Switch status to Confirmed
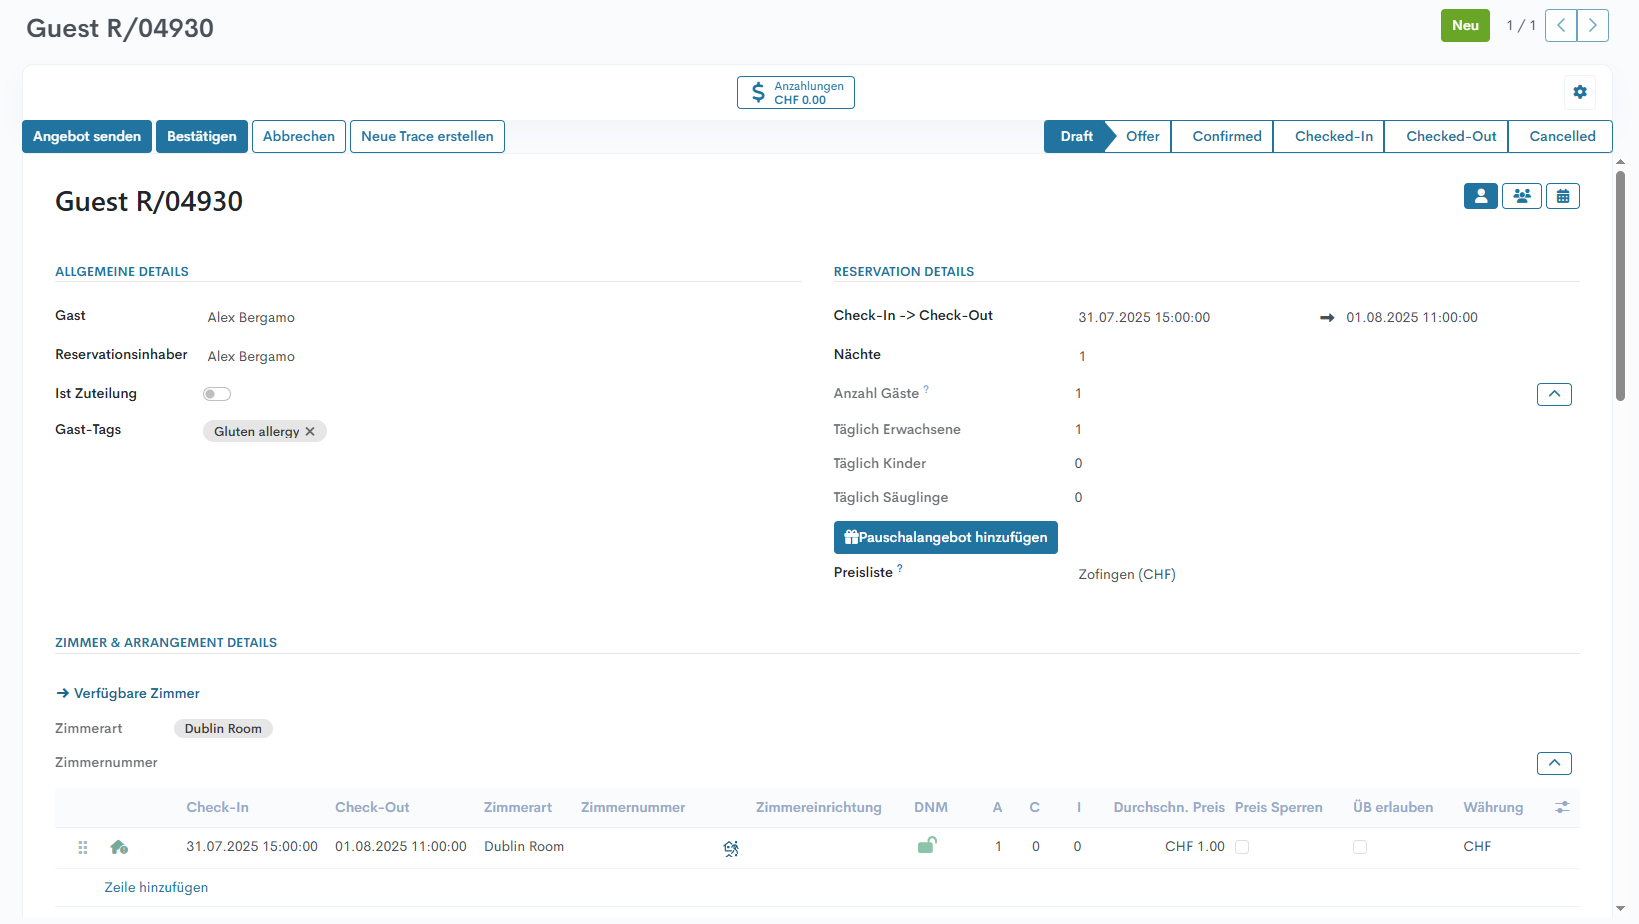 [x=1226, y=136]
